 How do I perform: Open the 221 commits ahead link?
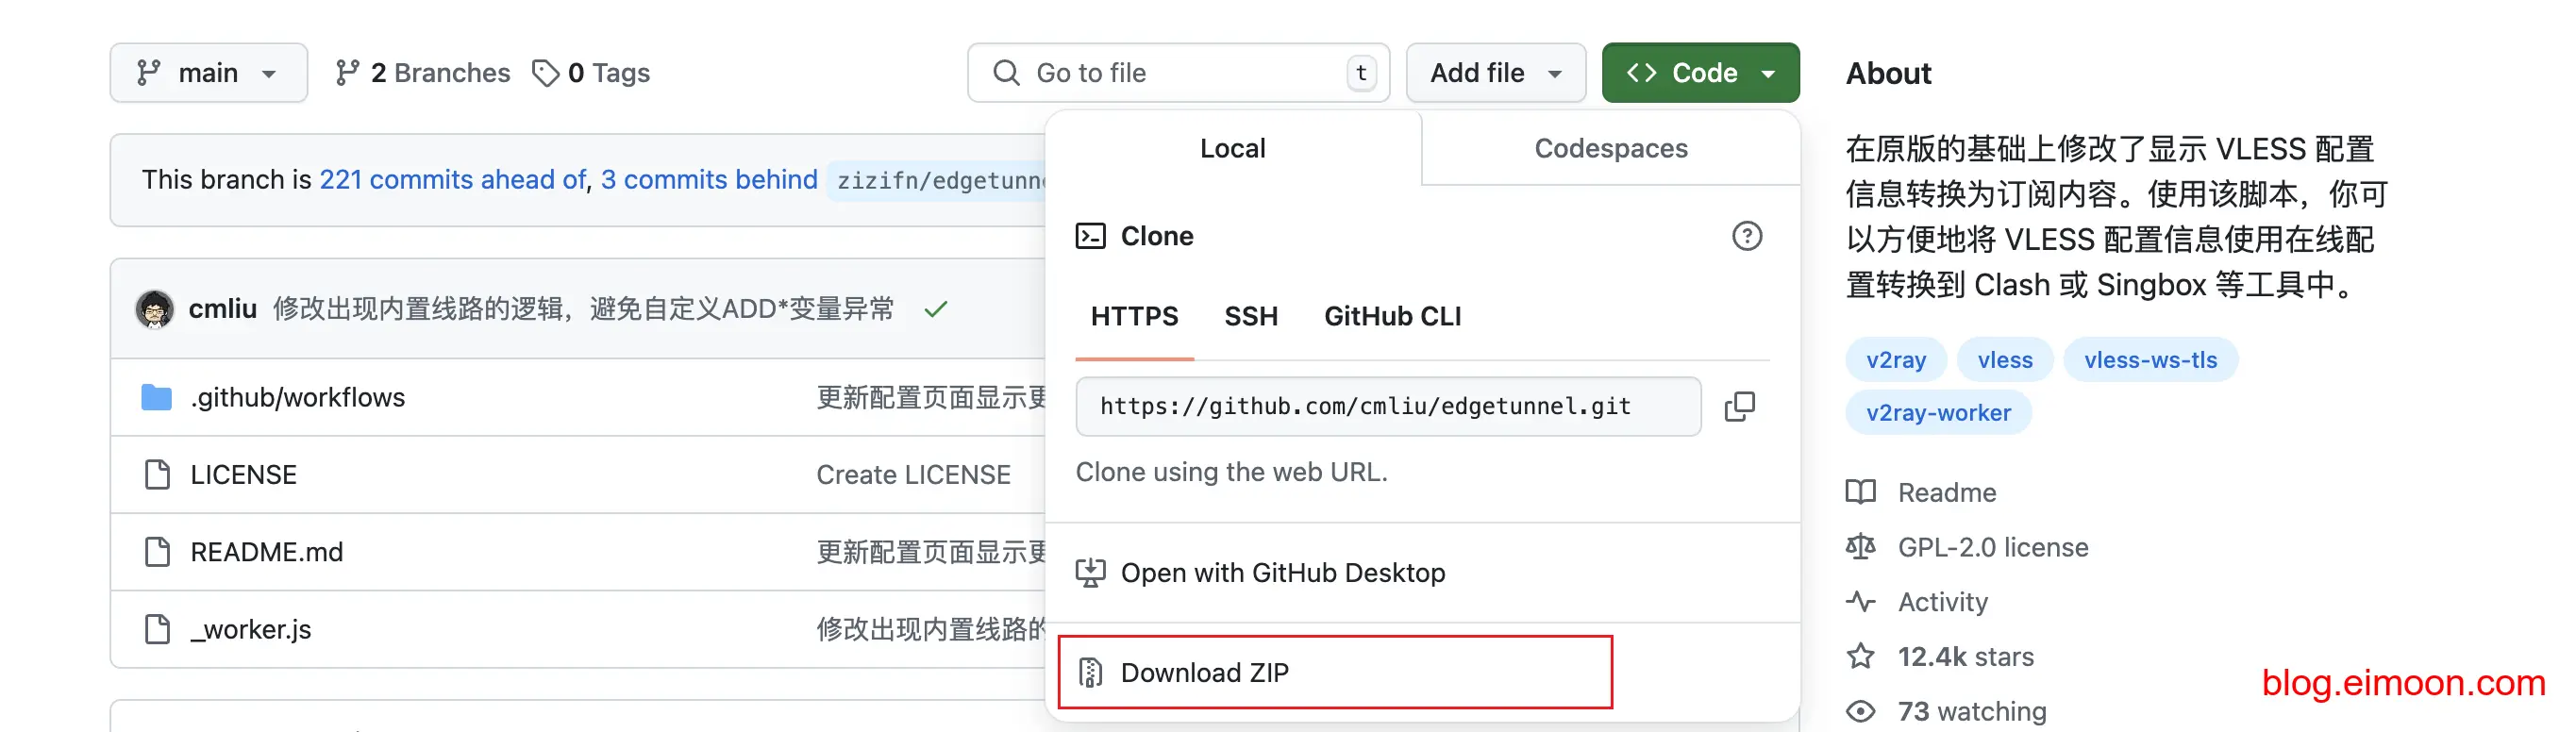(452, 179)
